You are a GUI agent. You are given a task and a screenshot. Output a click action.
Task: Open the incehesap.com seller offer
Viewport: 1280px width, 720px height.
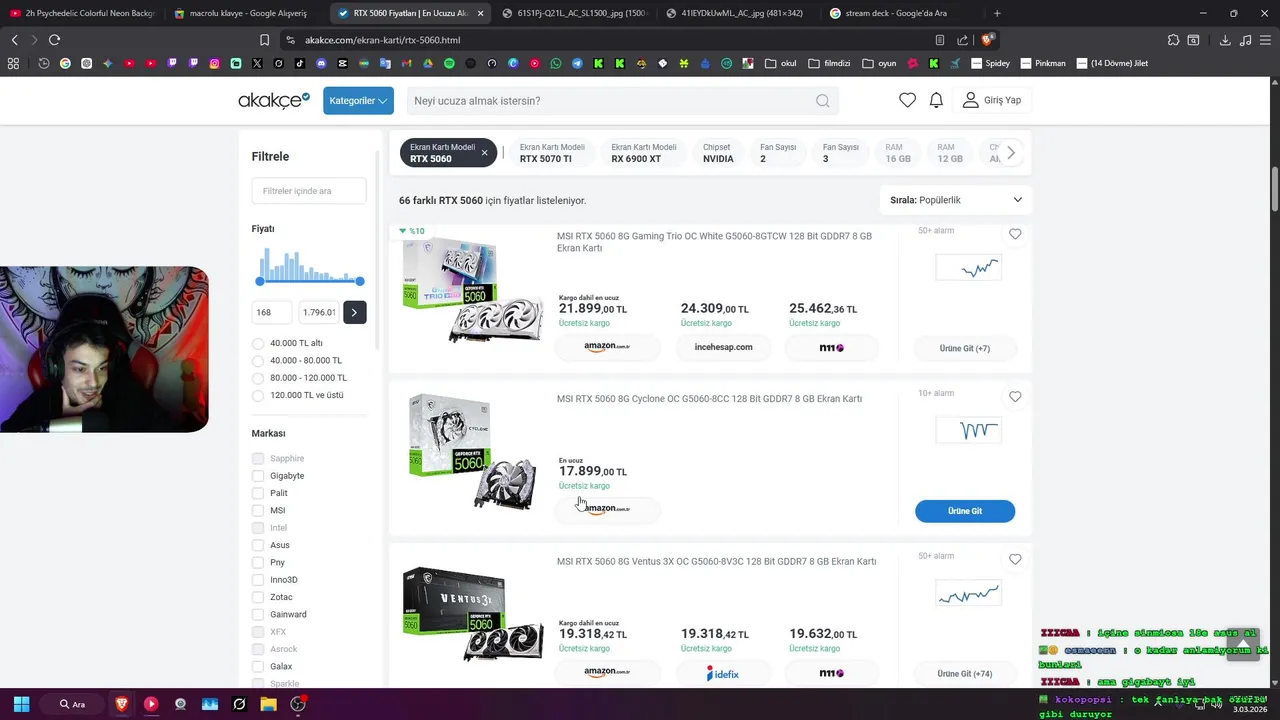[723, 347]
